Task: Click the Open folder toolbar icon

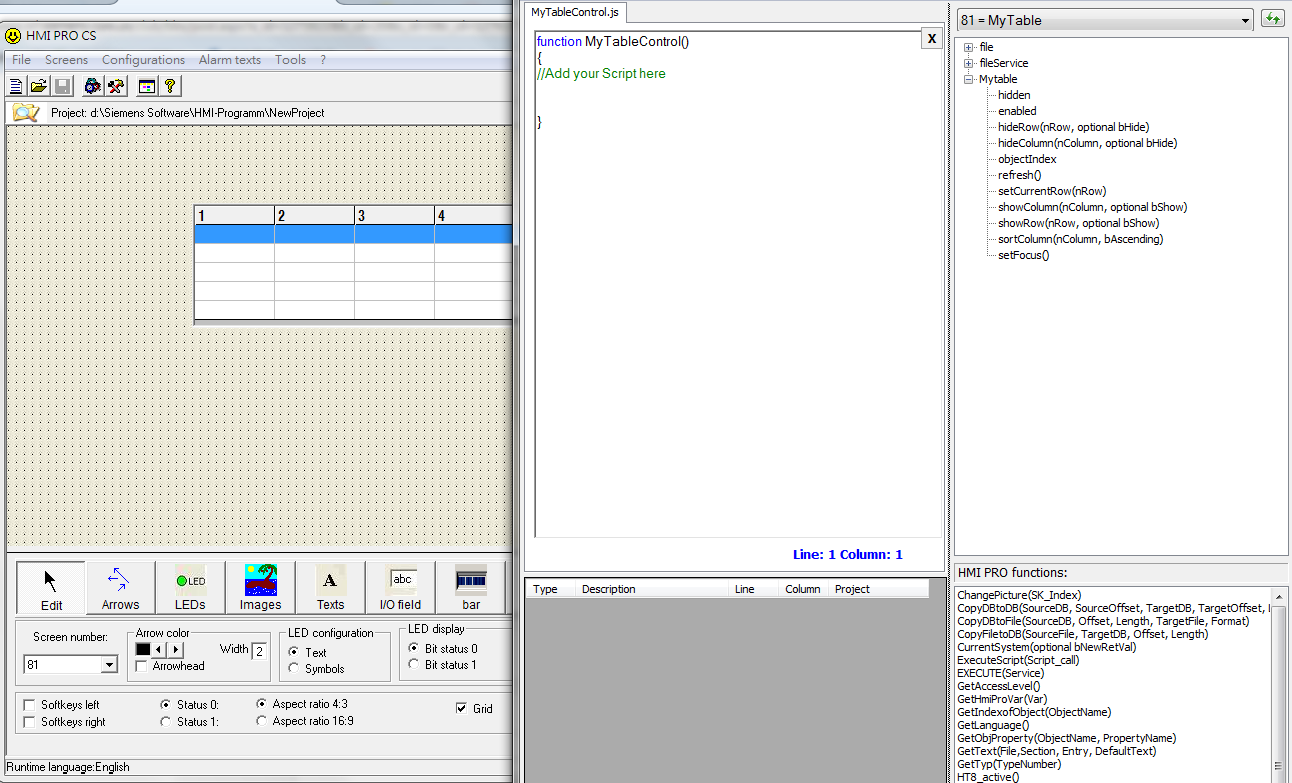Action: coord(38,86)
